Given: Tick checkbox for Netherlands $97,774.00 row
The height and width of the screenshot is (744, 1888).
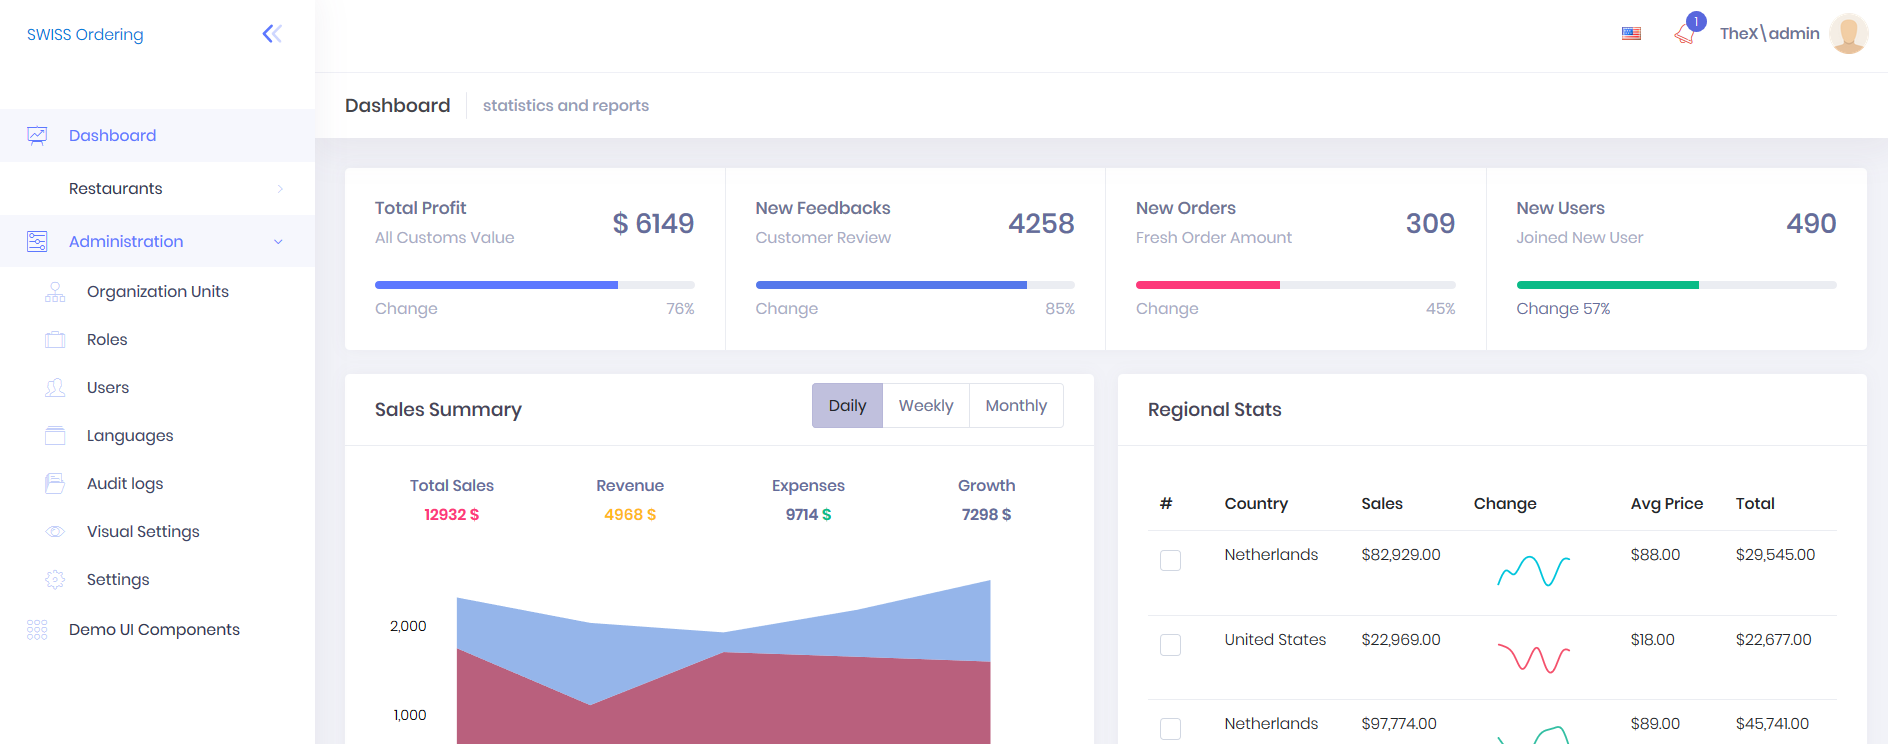Looking at the screenshot, I should tap(1170, 729).
